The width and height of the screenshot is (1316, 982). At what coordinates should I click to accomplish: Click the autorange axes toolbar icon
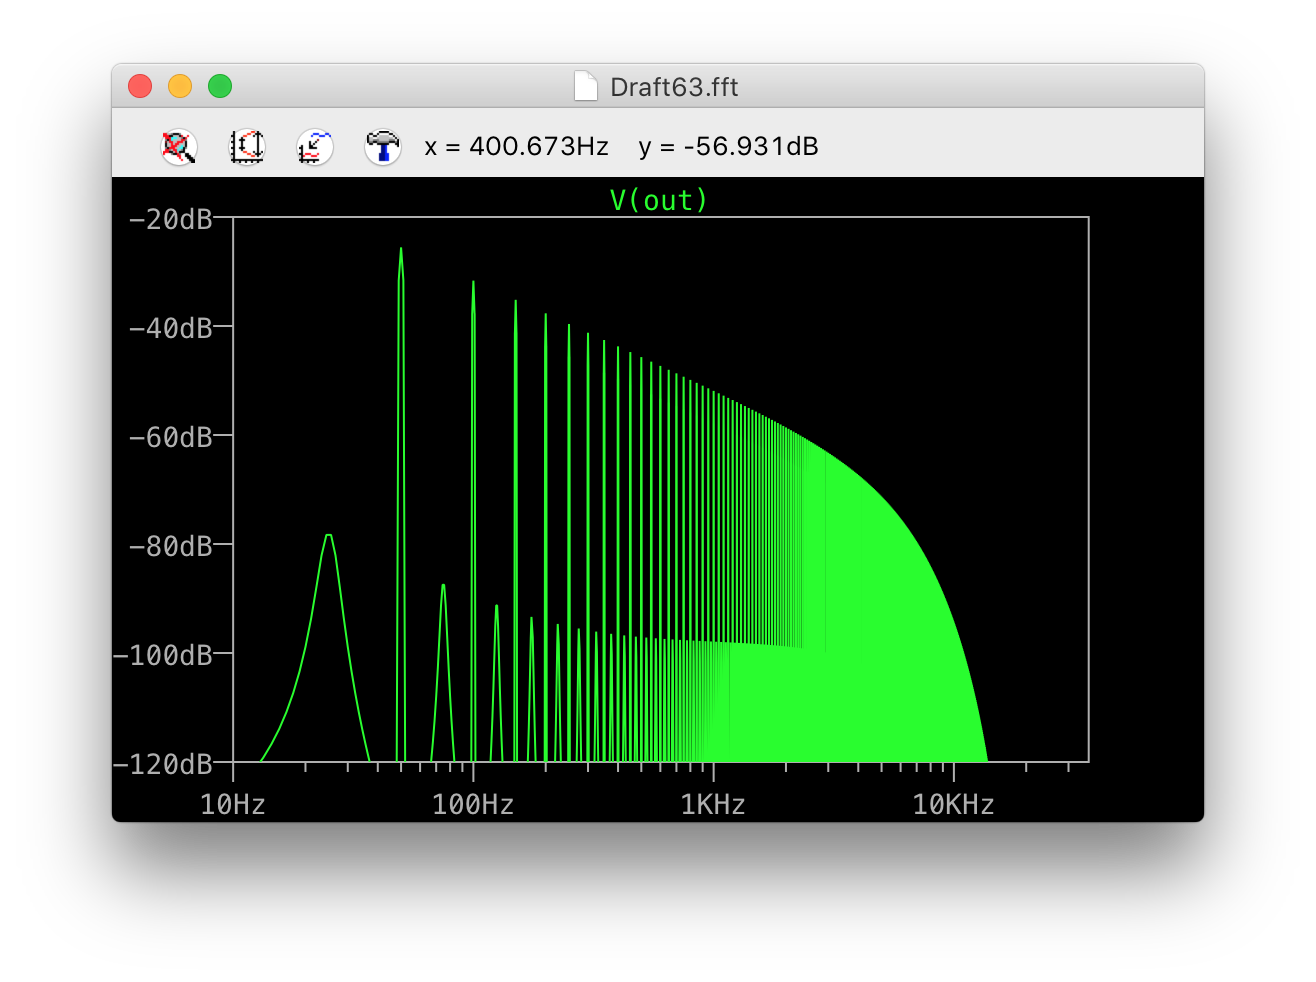(315, 147)
